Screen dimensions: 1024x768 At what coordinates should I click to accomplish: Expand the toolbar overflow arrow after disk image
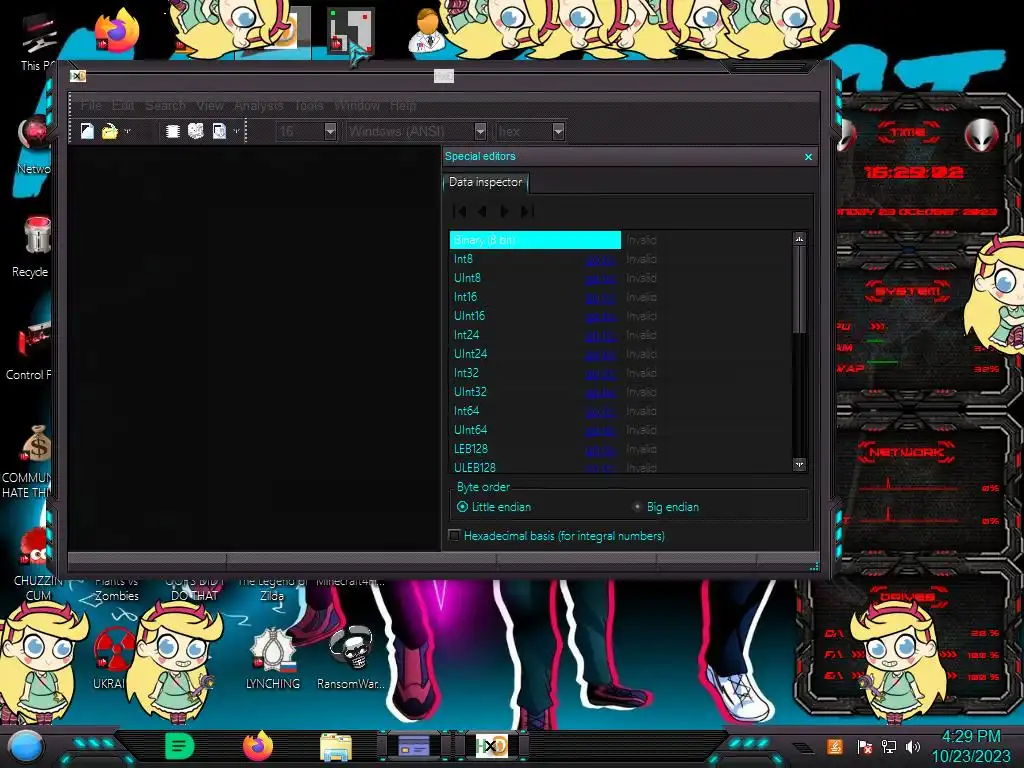point(236,131)
